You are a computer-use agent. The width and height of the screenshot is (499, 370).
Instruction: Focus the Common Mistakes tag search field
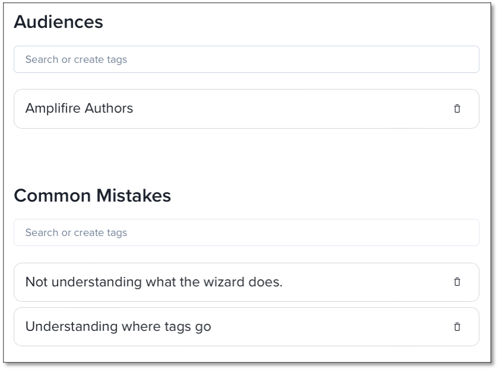[246, 232]
